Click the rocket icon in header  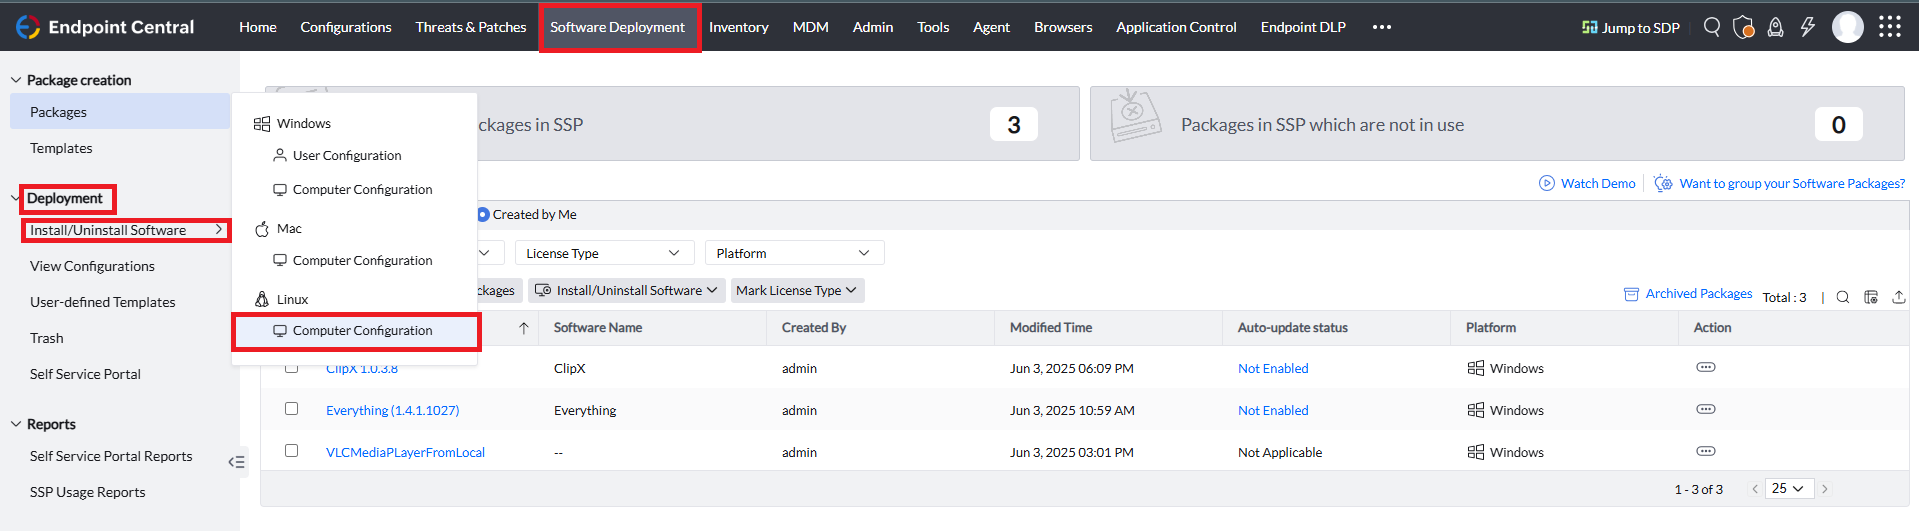tap(1775, 27)
